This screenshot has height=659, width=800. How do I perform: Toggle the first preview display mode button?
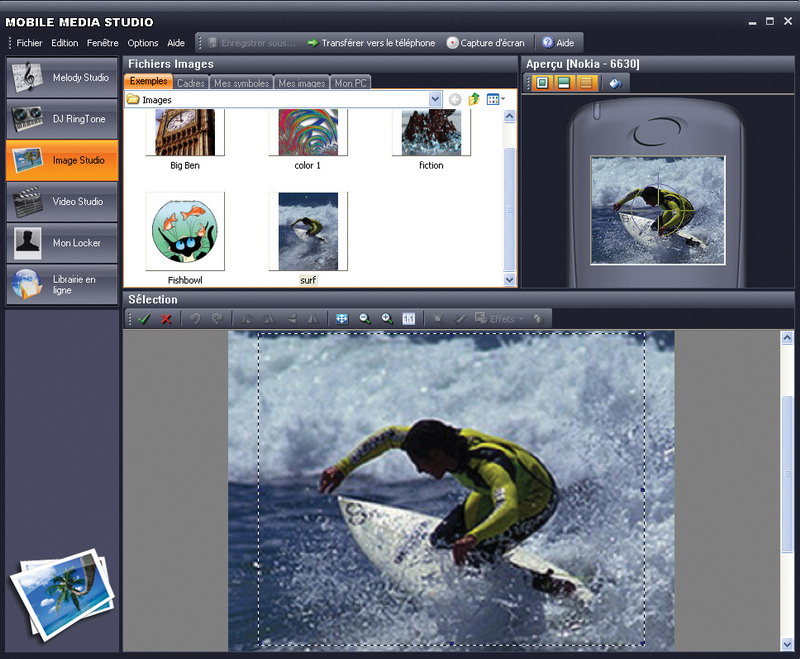(542, 83)
